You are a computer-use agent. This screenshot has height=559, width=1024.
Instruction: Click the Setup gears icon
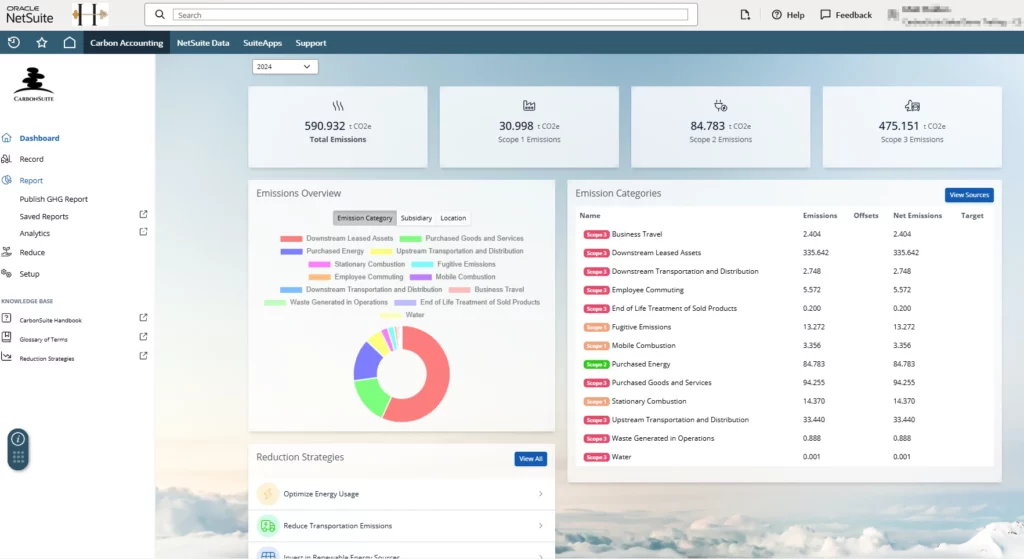7,274
